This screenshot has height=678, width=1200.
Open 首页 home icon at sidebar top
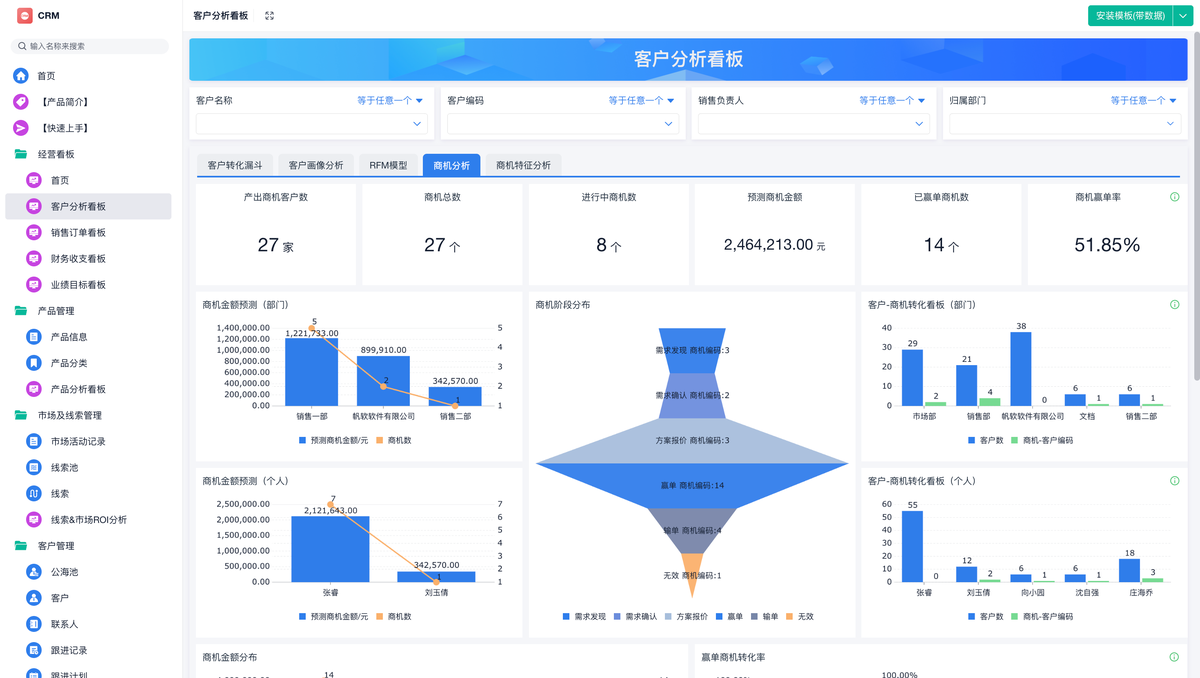coord(21,76)
